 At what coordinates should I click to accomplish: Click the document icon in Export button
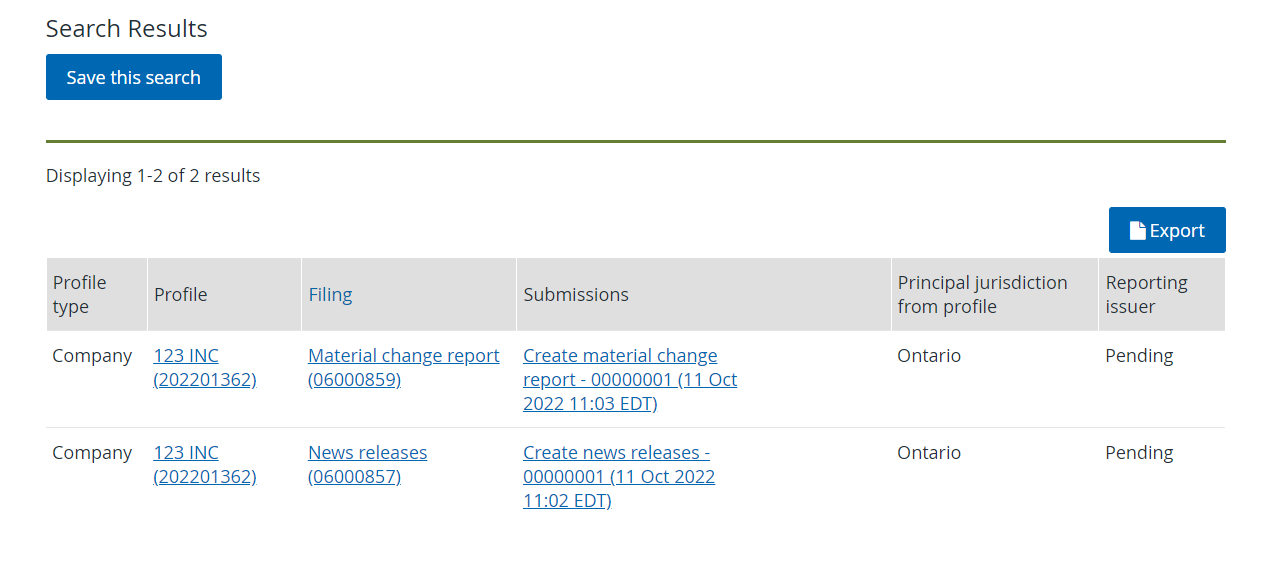pos(1137,231)
